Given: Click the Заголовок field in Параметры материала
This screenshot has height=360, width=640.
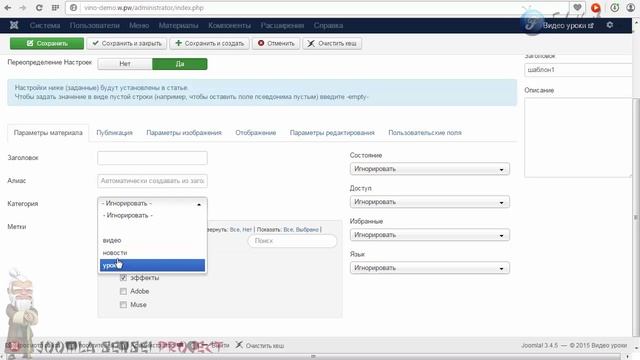Looking at the screenshot, I should pos(152,158).
